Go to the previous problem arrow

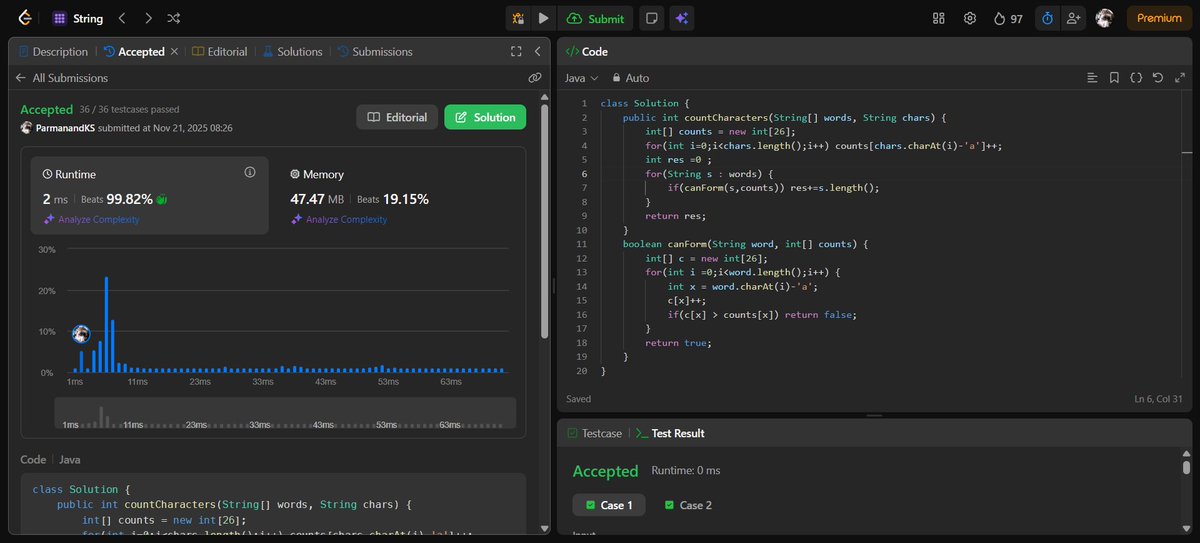pos(122,18)
